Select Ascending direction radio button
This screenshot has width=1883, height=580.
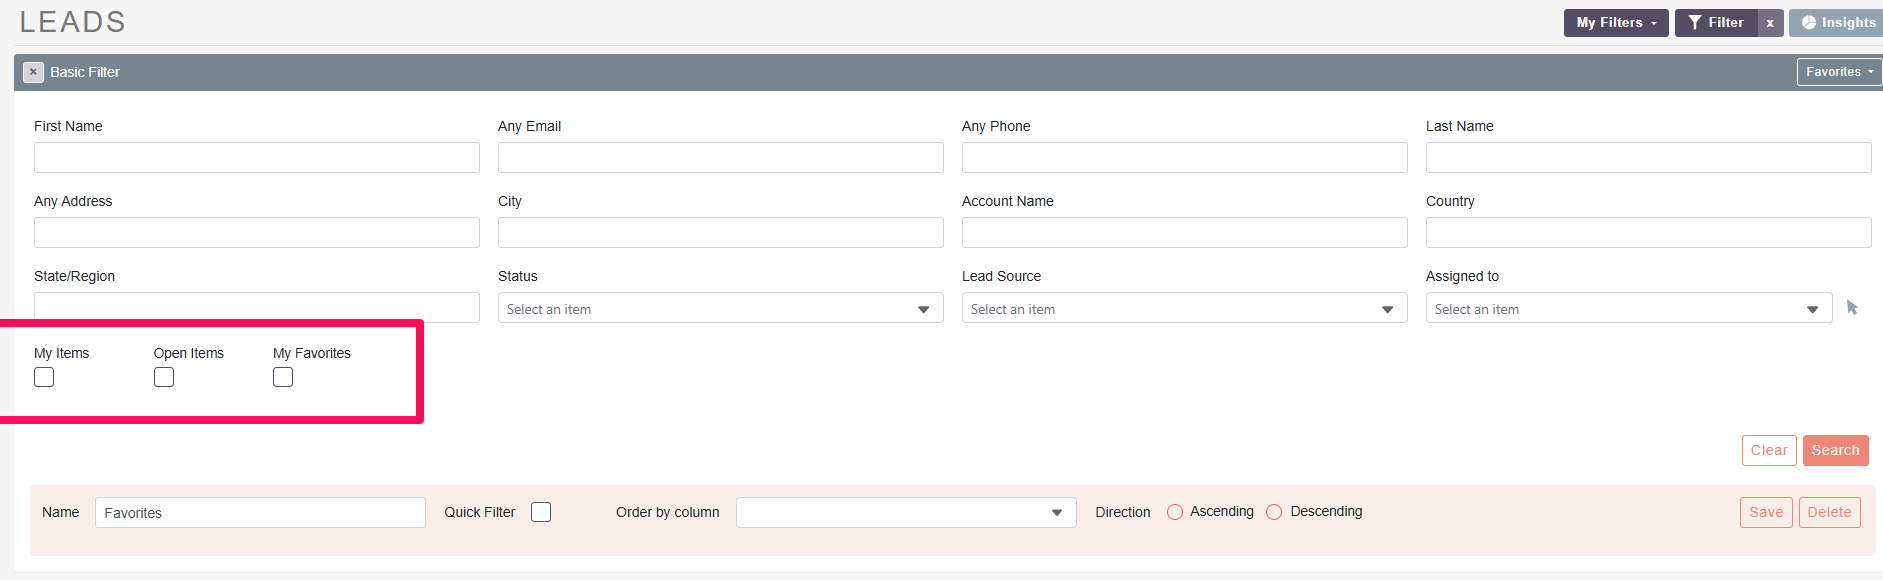[1175, 512]
